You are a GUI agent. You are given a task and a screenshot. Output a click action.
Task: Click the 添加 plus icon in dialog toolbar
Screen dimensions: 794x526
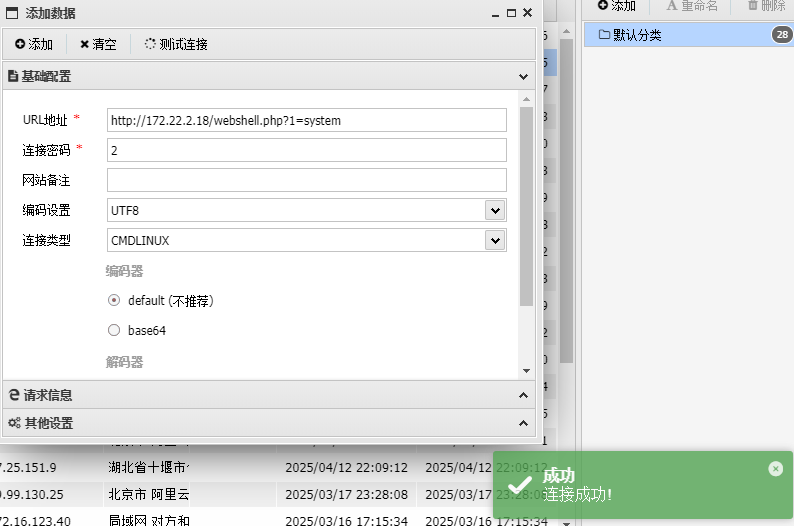click(x=20, y=45)
